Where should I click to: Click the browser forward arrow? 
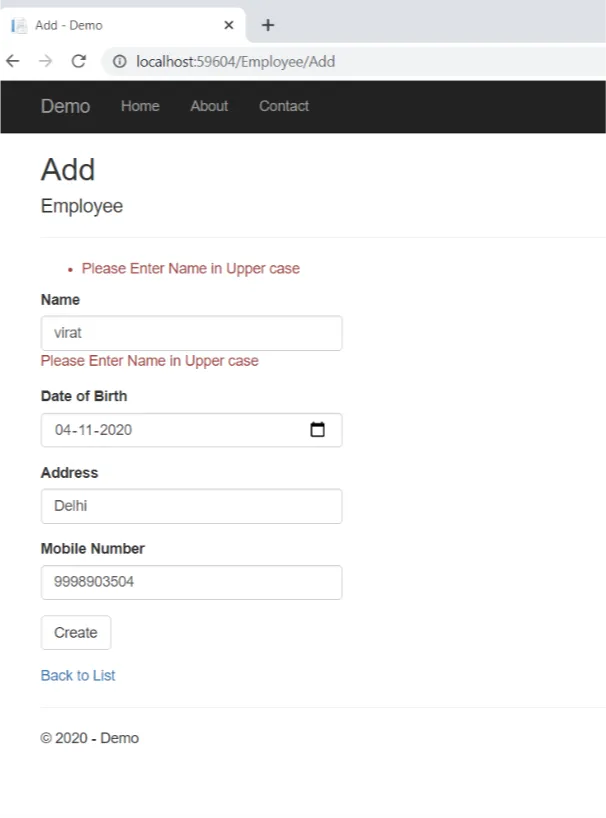click(46, 62)
